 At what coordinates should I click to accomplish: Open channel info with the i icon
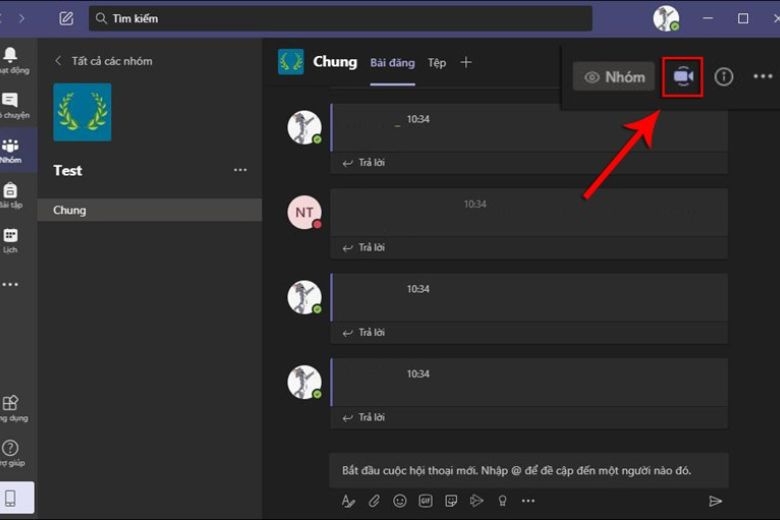(x=724, y=77)
